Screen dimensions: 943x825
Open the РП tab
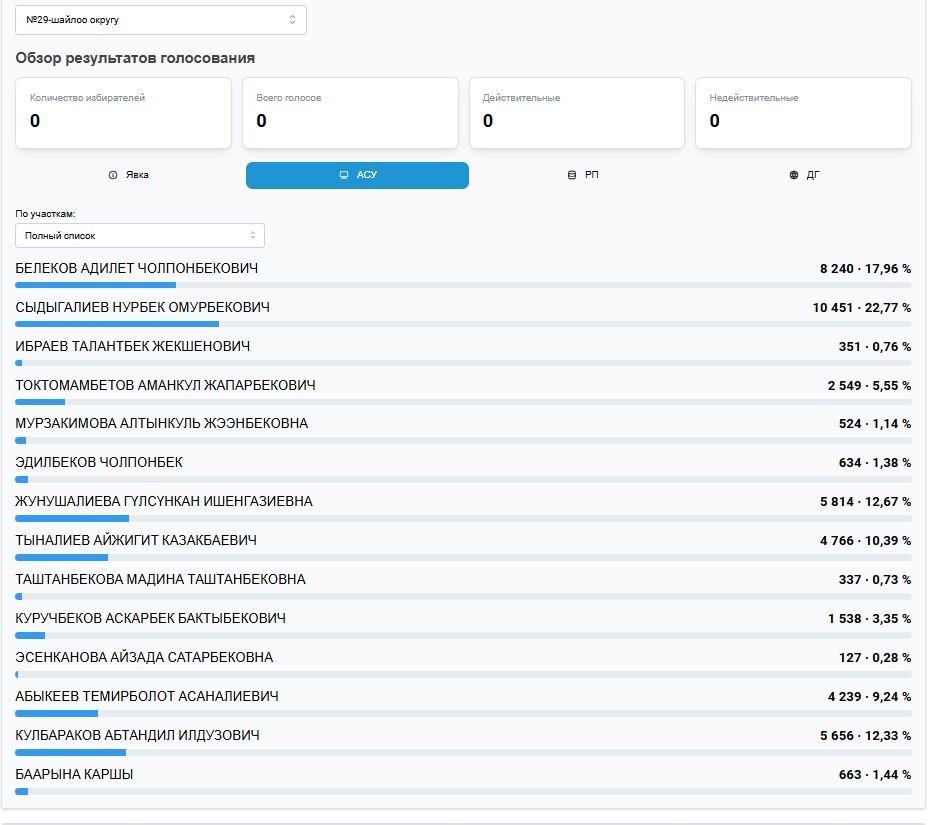coord(584,175)
